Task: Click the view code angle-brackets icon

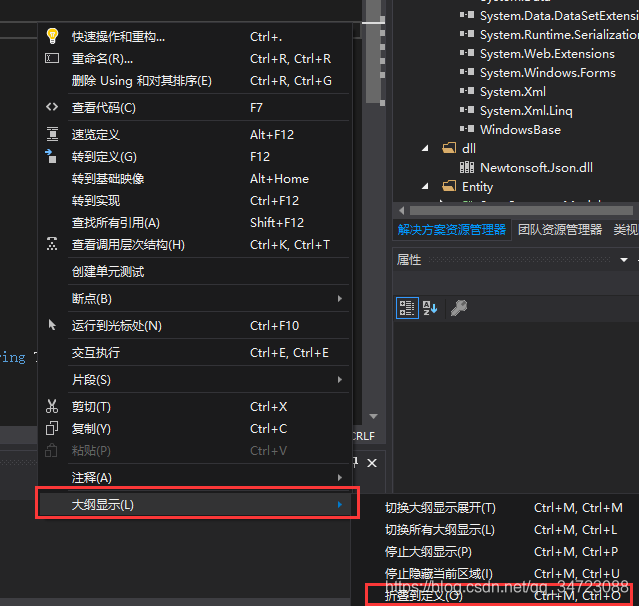Action: tap(52, 107)
